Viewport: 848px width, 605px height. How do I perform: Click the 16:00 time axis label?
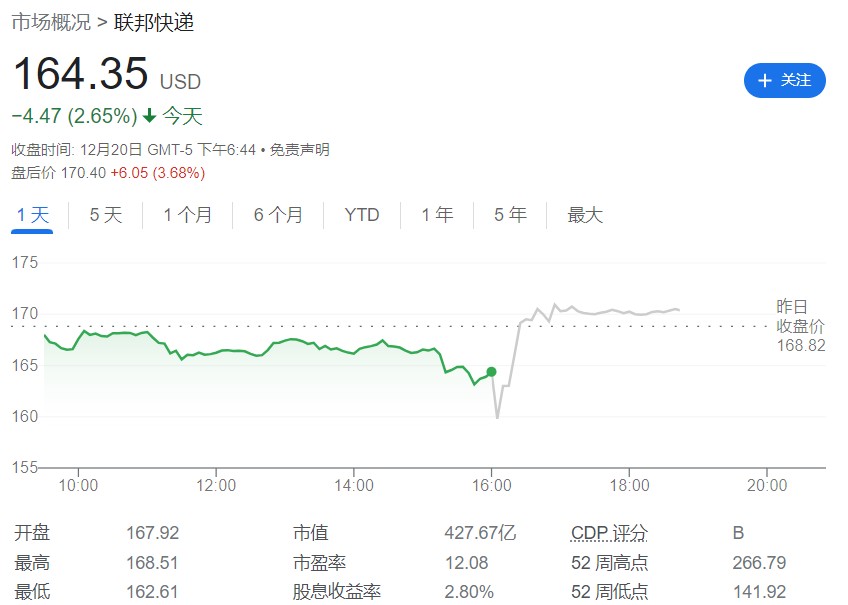491,485
